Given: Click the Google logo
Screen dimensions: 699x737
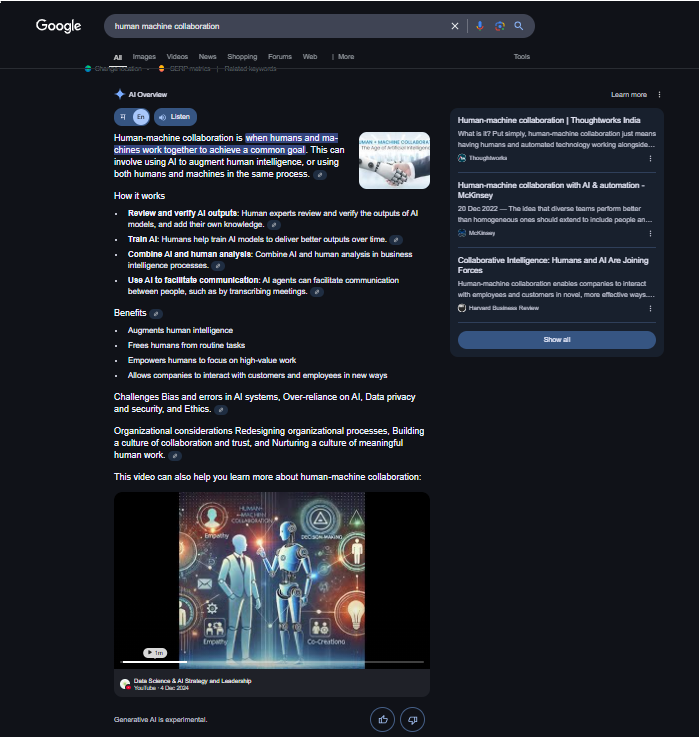Looking at the screenshot, I should (58, 26).
